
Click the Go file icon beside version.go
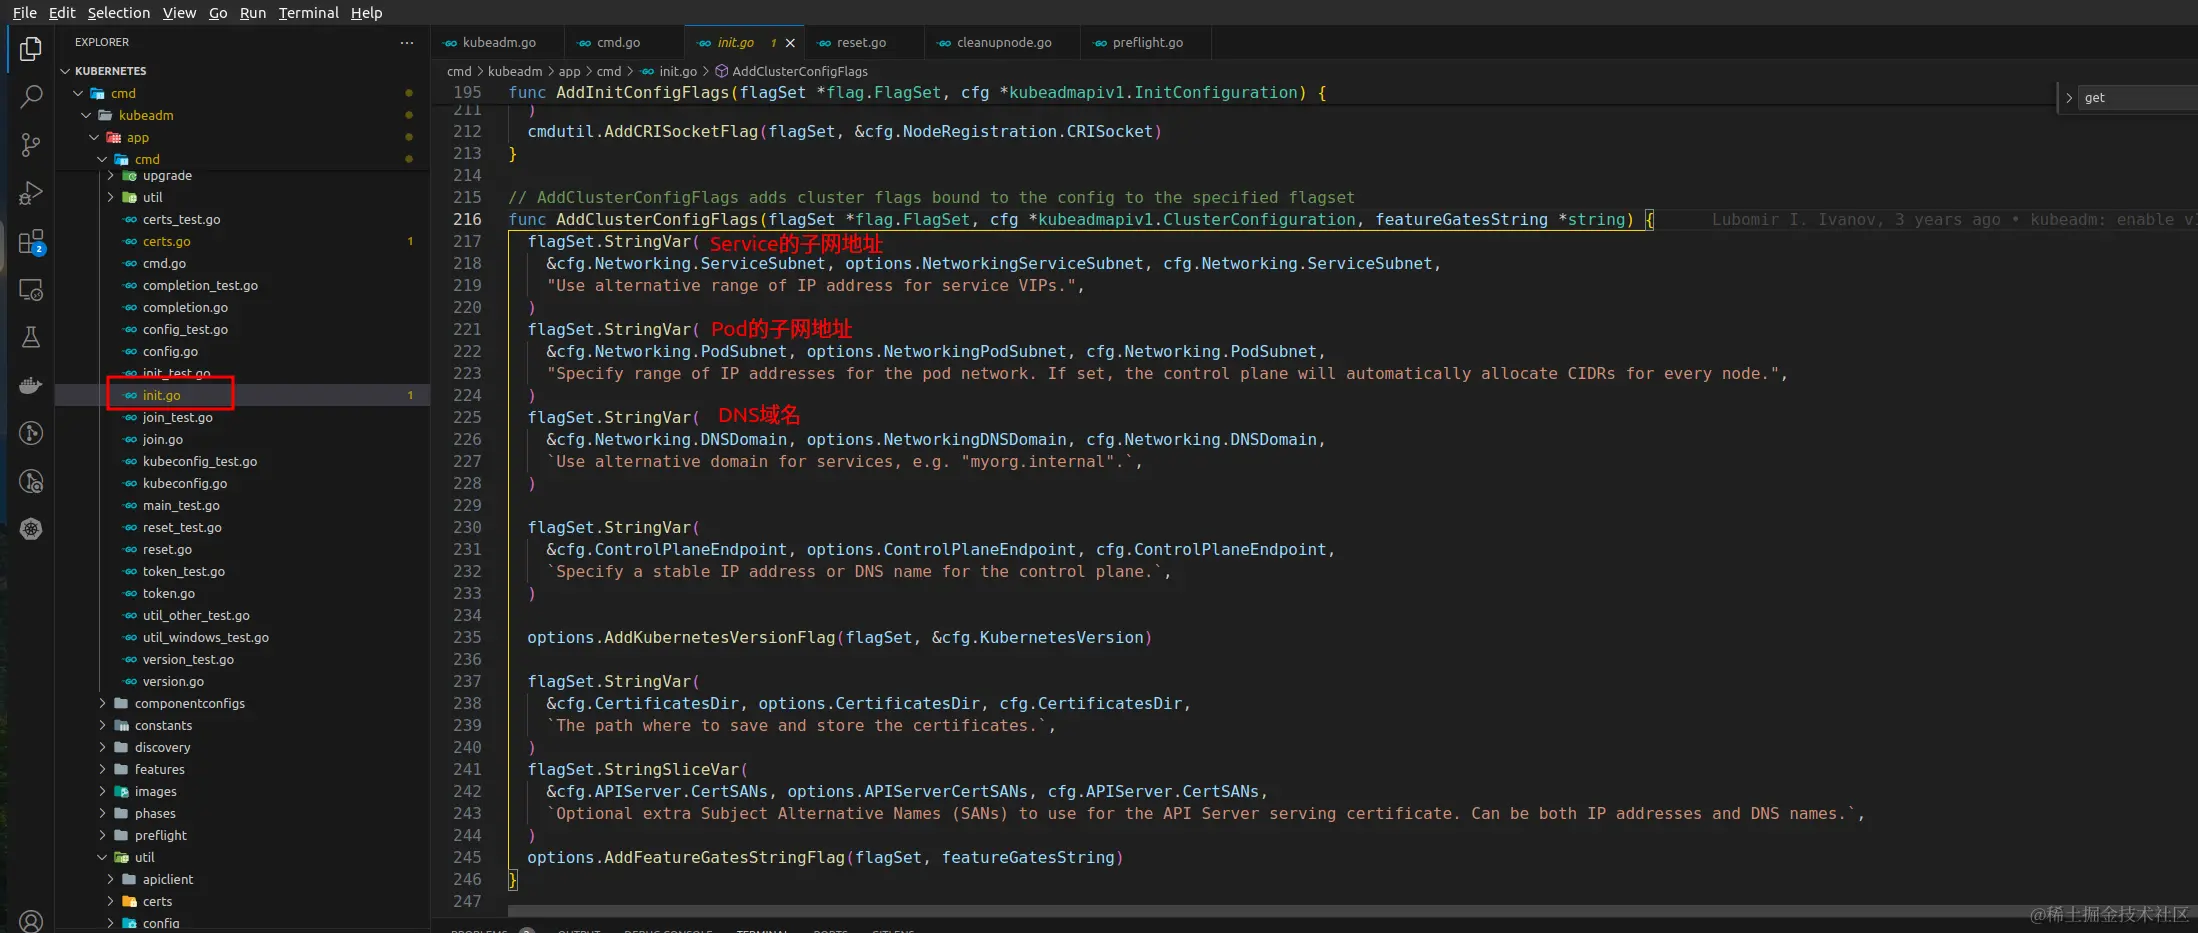[x=130, y=681]
